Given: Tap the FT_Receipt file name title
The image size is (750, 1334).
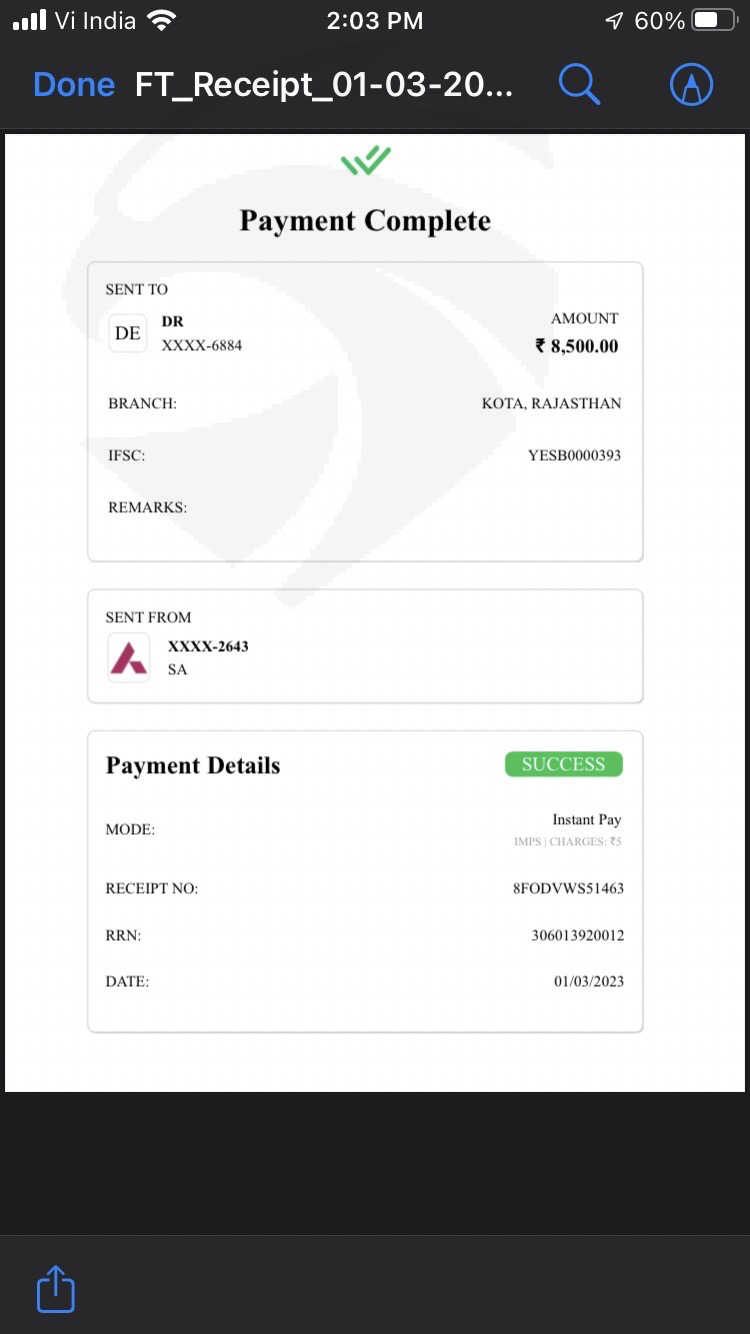Looking at the screenshot, I should pos(324,85).
